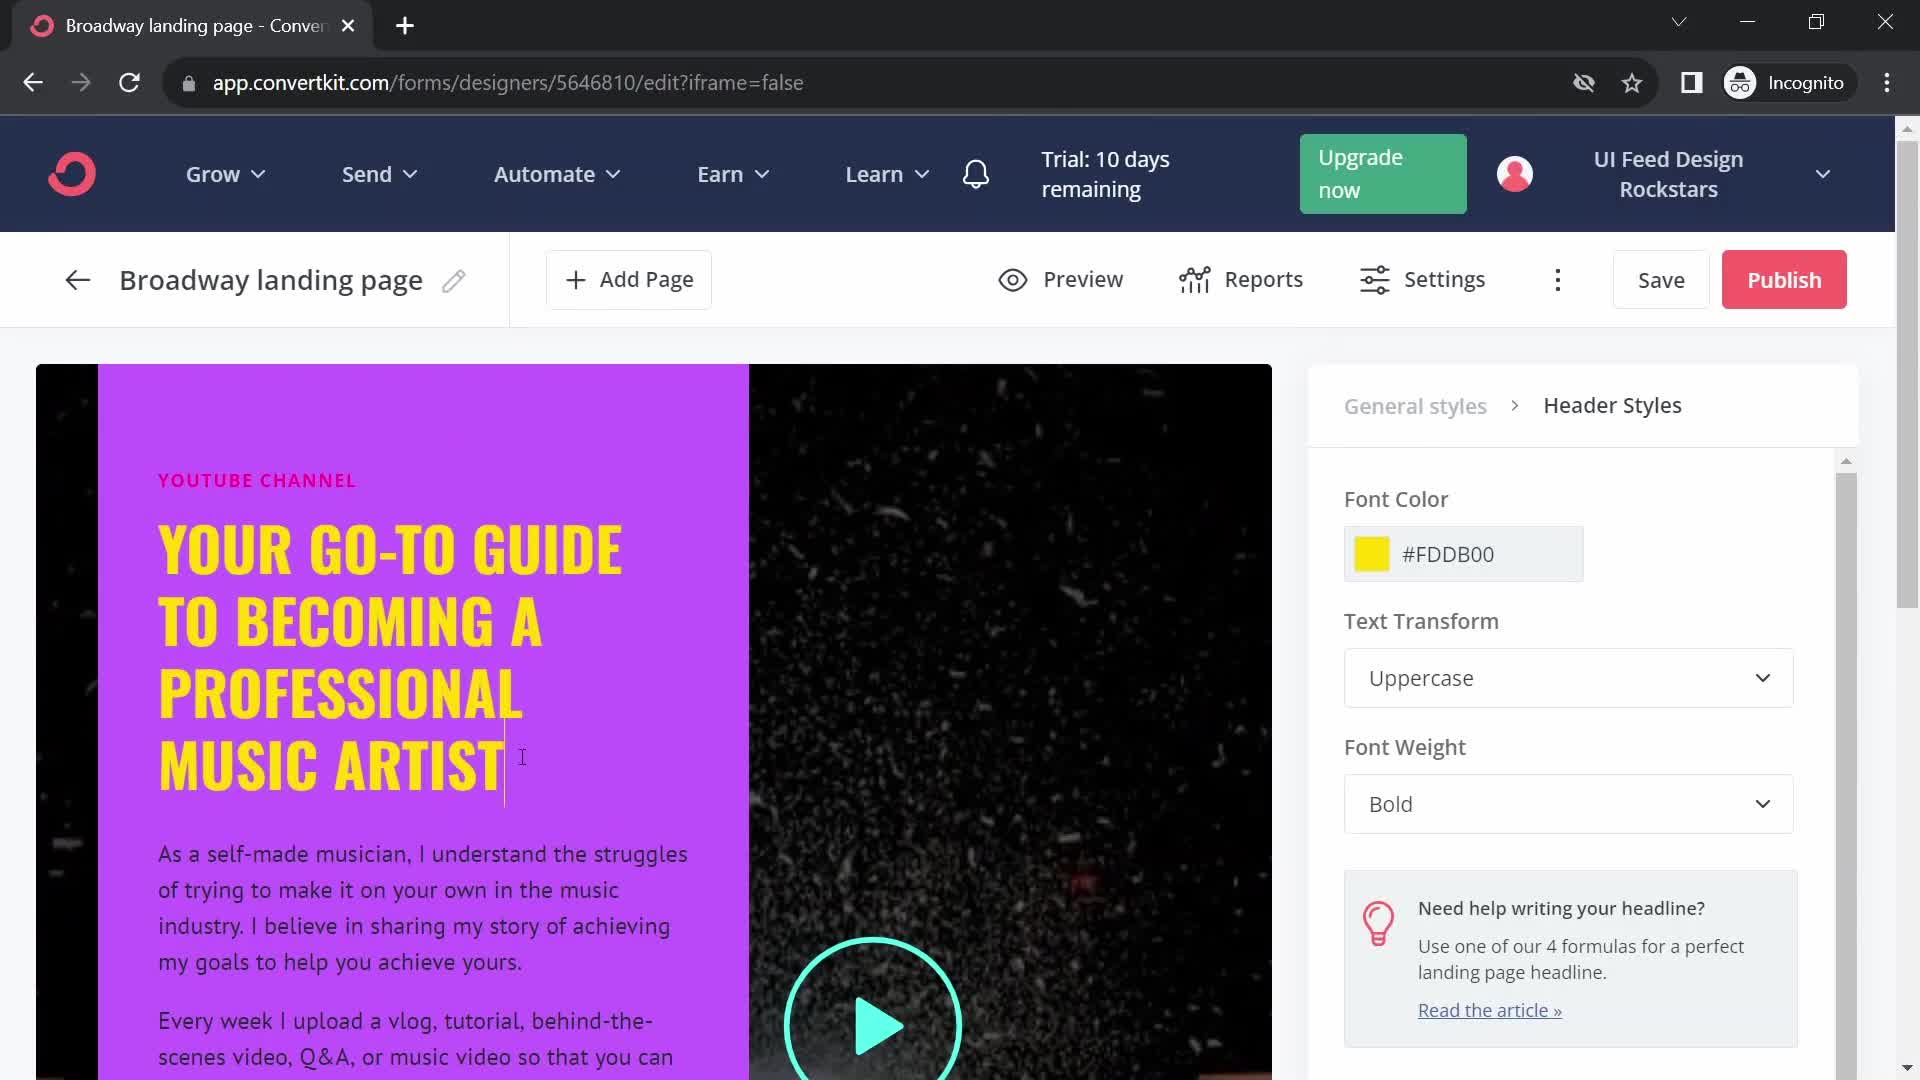Click the notifications bell icon
Screen dimensions: 1920x1080
976,173
